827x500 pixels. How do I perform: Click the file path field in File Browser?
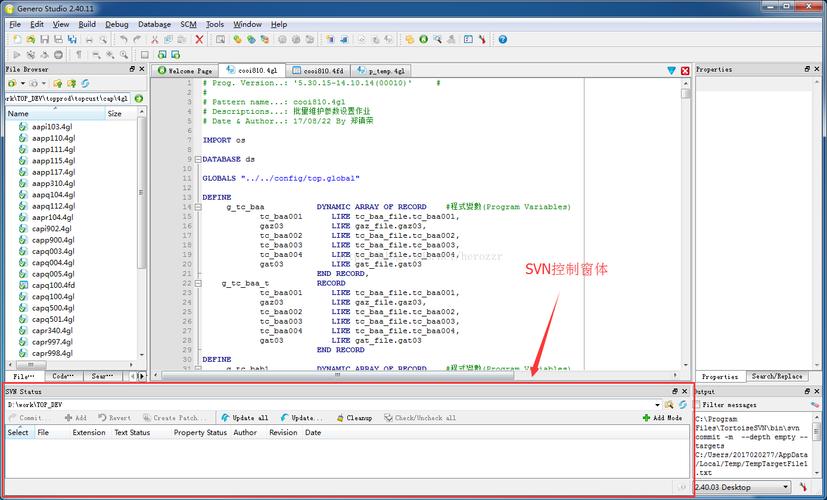pyautogui.click(x=68, y=99)
